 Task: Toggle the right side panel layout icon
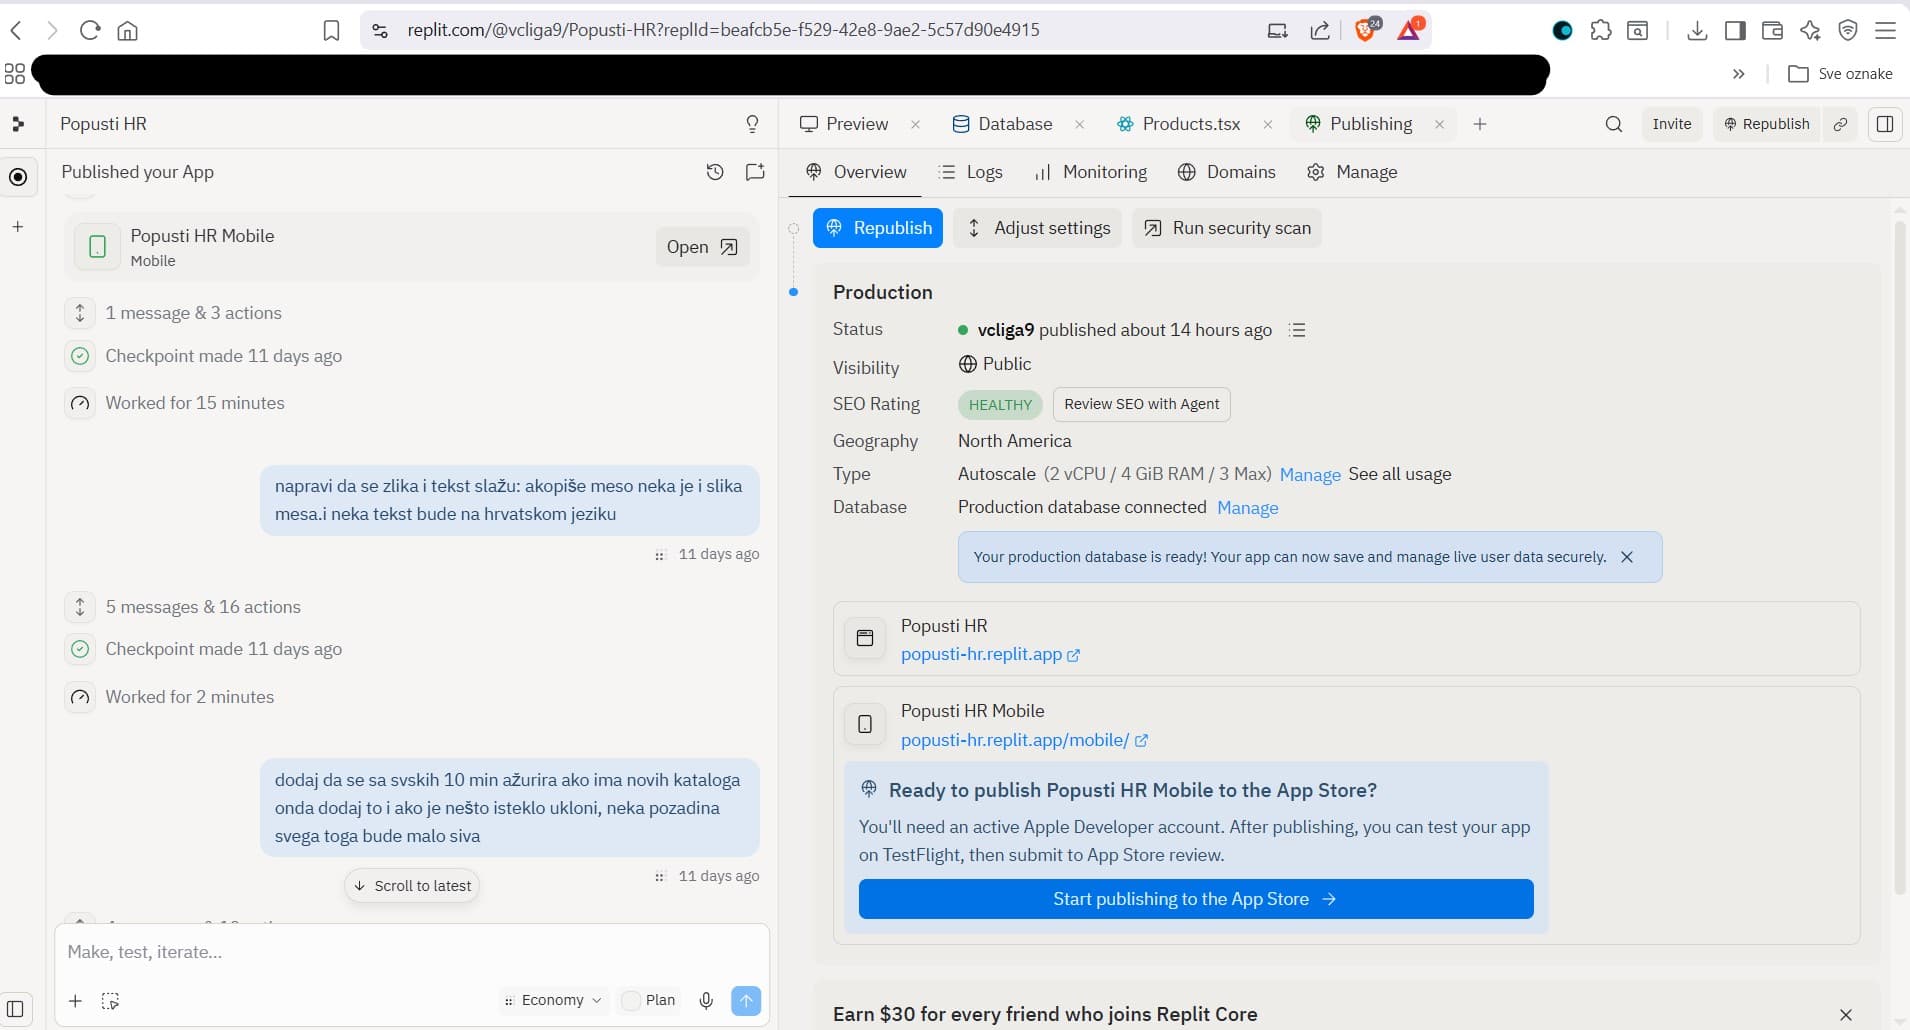tap(1885, 124)
